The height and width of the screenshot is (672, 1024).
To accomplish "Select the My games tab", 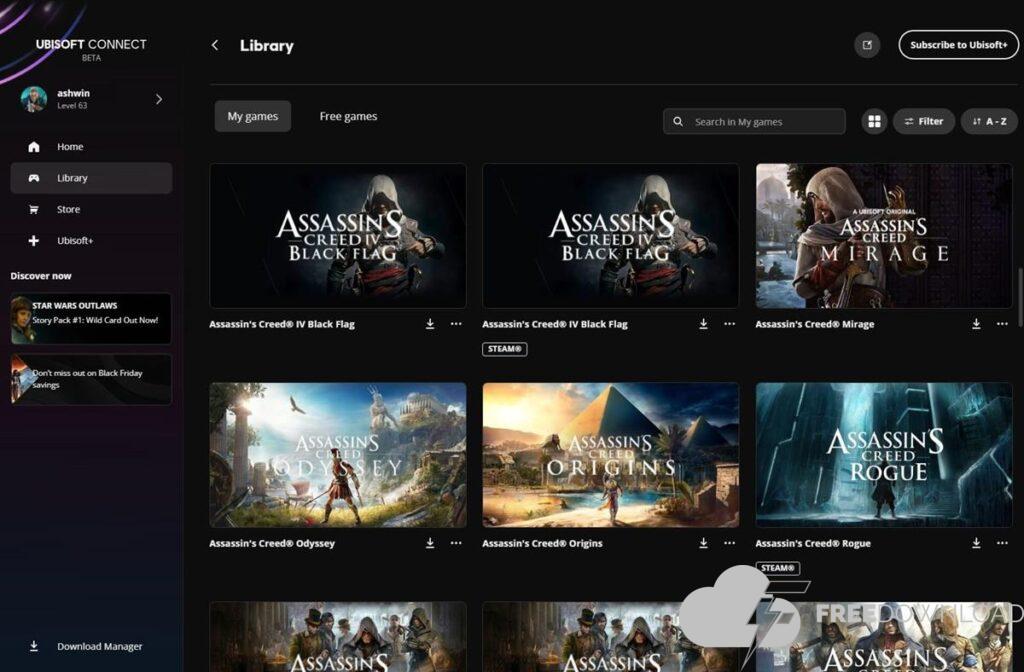I will click(x=252, y=117).
